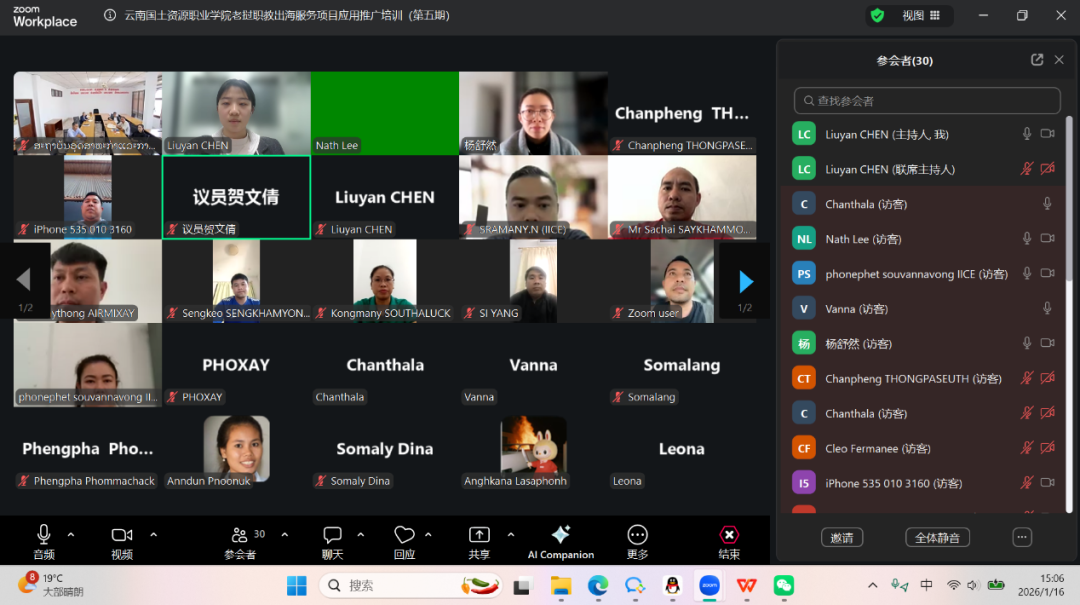Open the 回应 reactions panel
The width and height of the screenshot is (1080, 605).
click(x=404, y=535)
